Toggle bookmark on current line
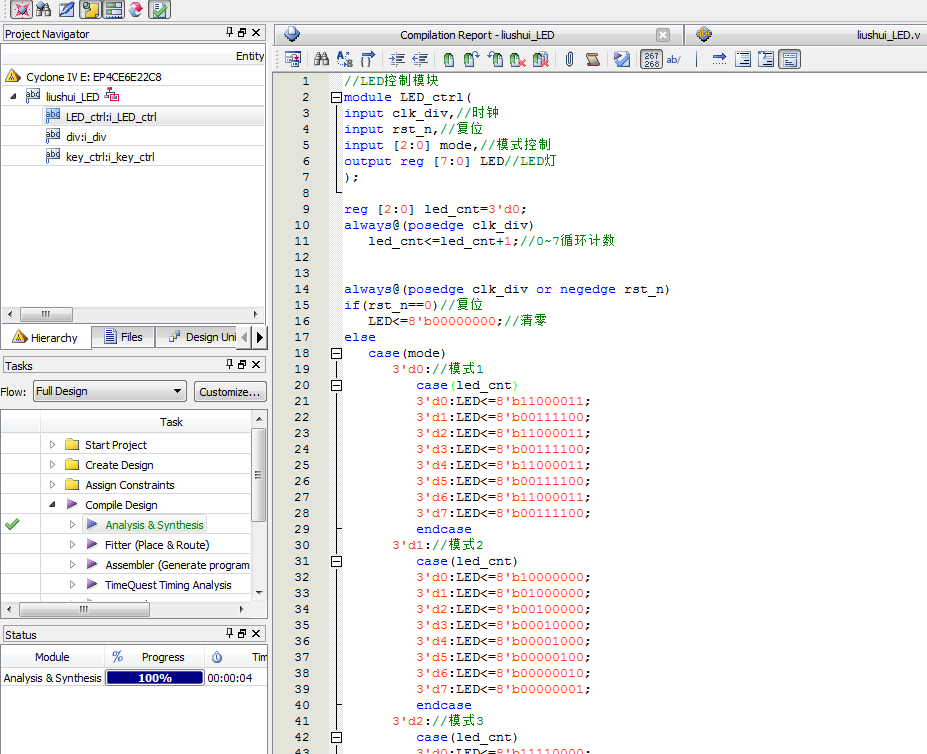This screenshot has height=754, width=927. [x=449, y=59]
